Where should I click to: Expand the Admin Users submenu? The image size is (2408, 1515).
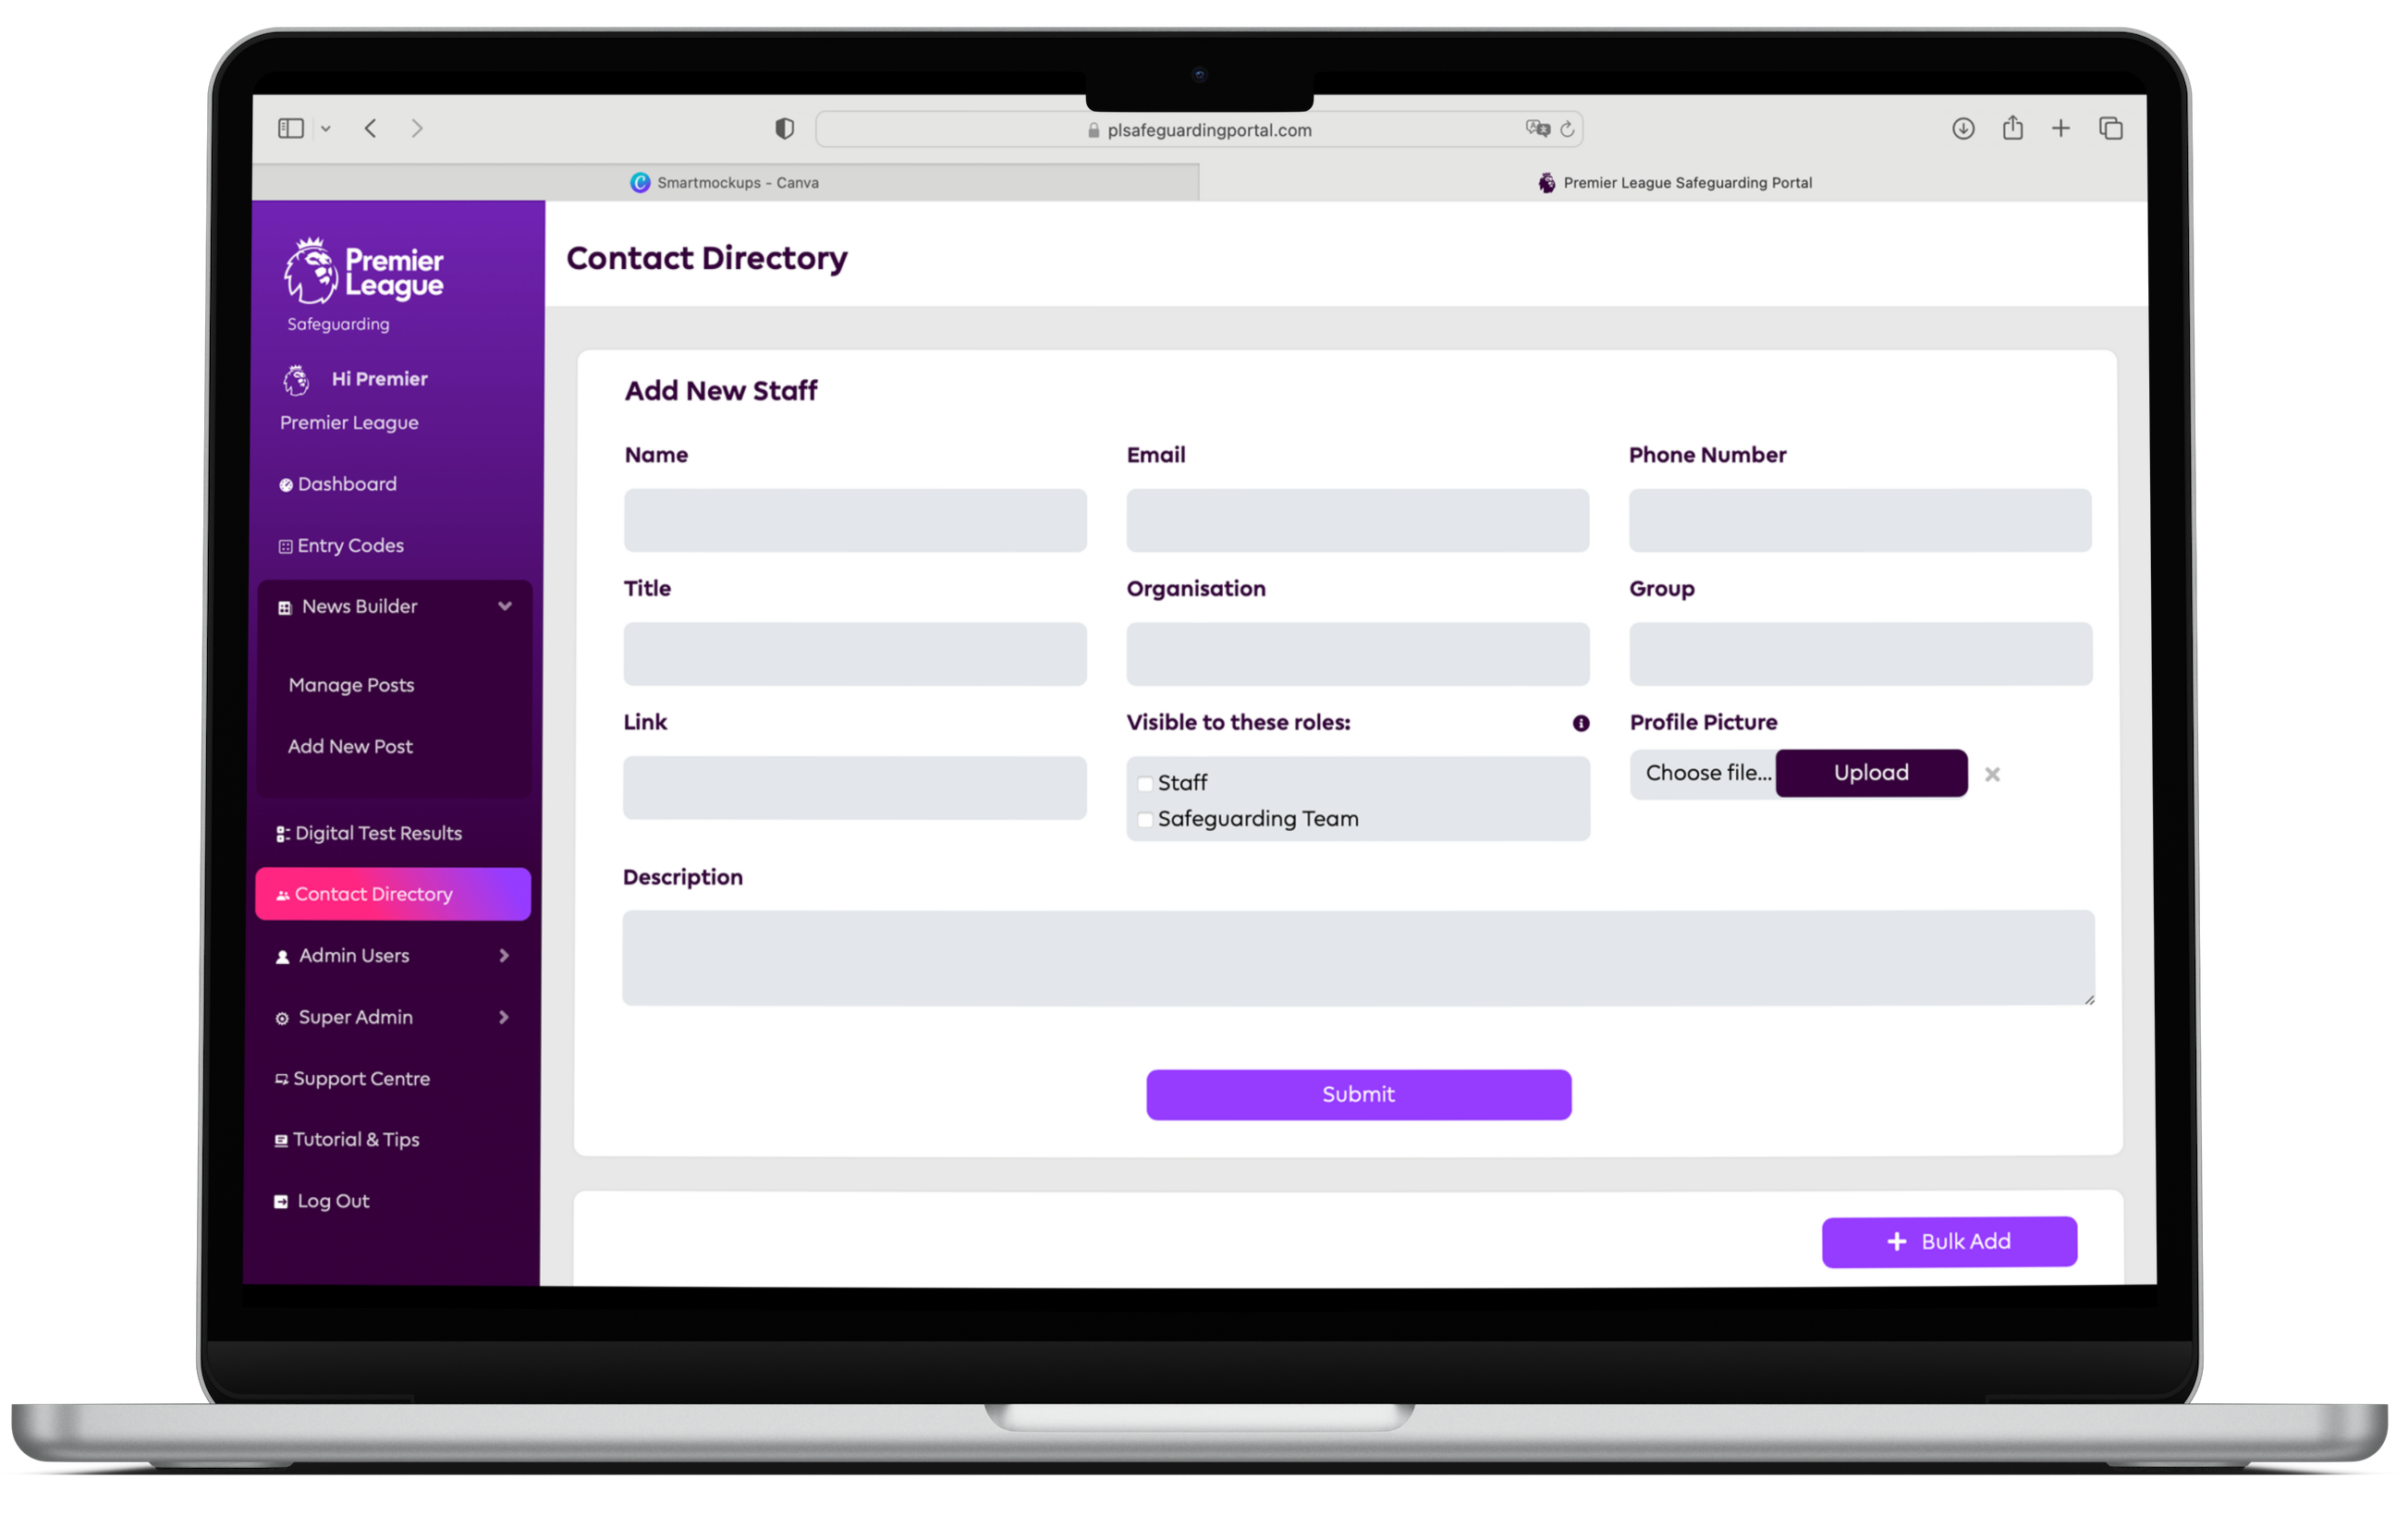point(505,957)
